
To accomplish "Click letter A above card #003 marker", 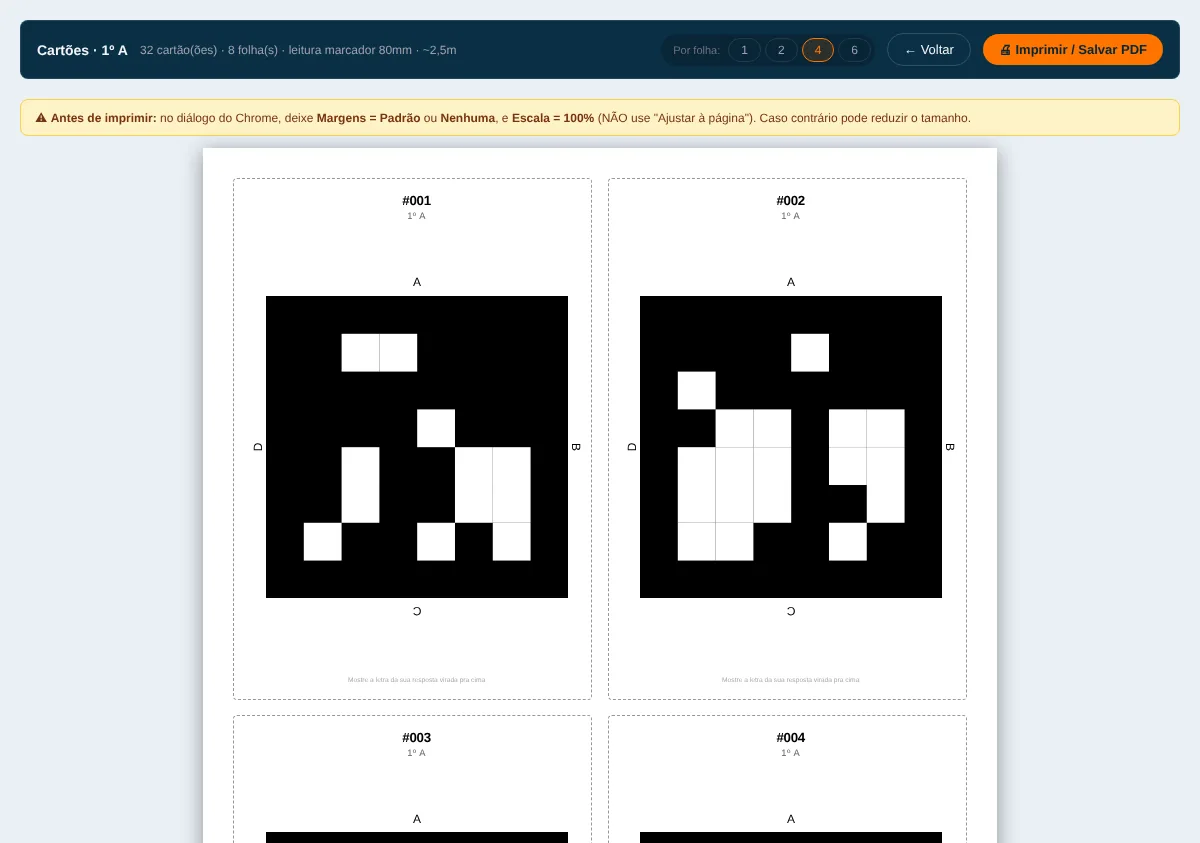I will pyautogui.click(x=417, y=819).
